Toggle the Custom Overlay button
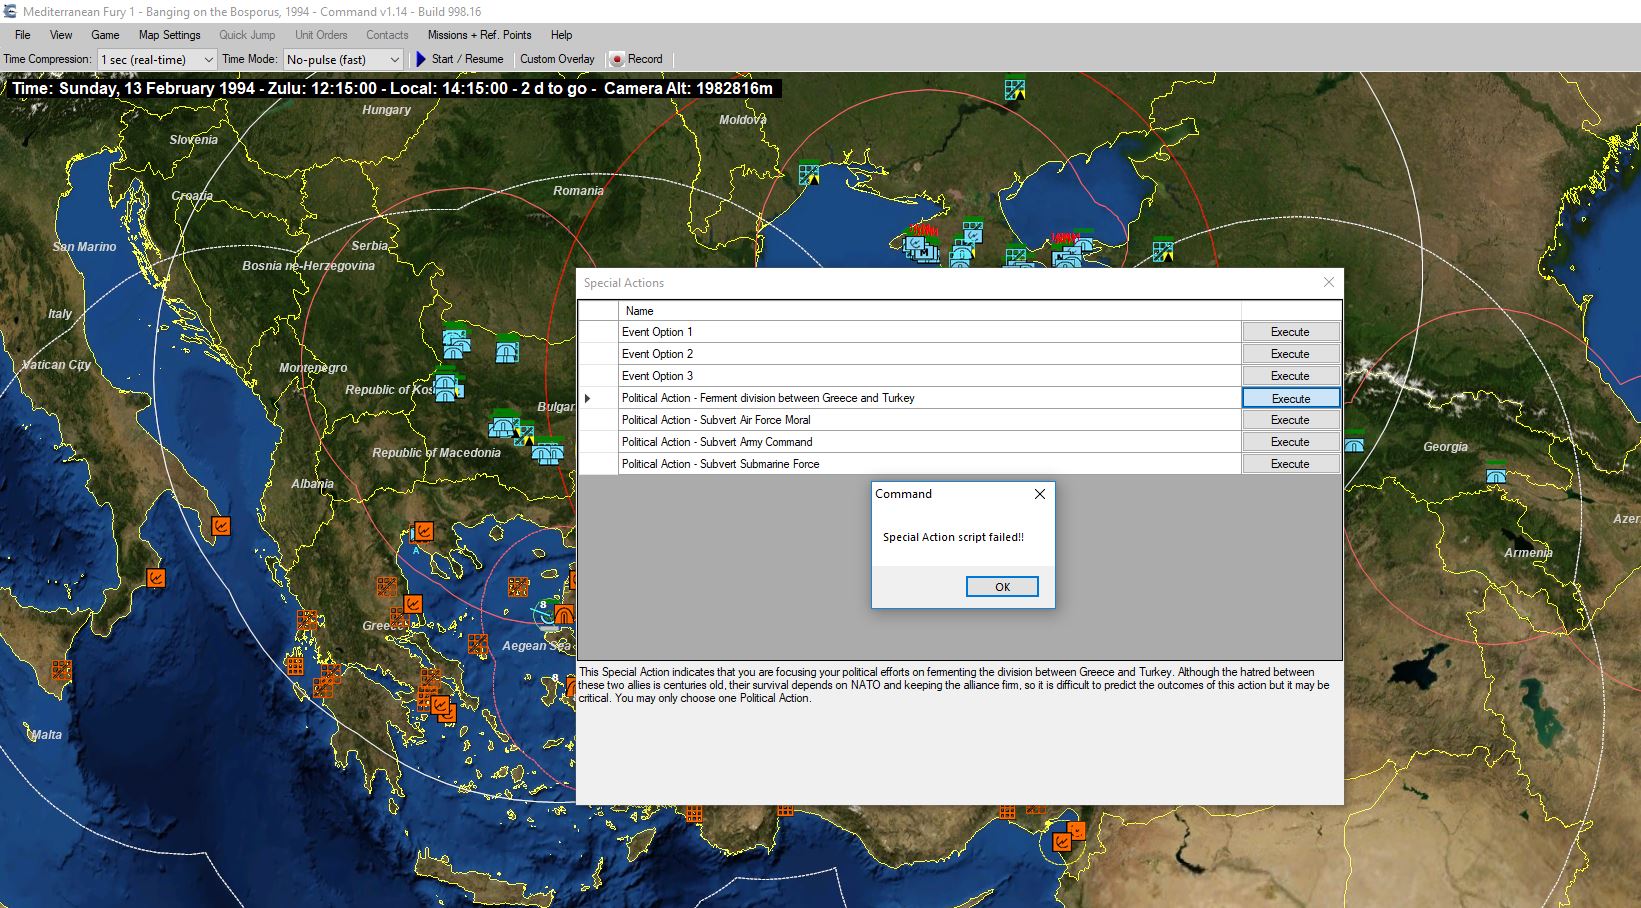This screenshot has height=908, width=1641. tap(557, 60)
